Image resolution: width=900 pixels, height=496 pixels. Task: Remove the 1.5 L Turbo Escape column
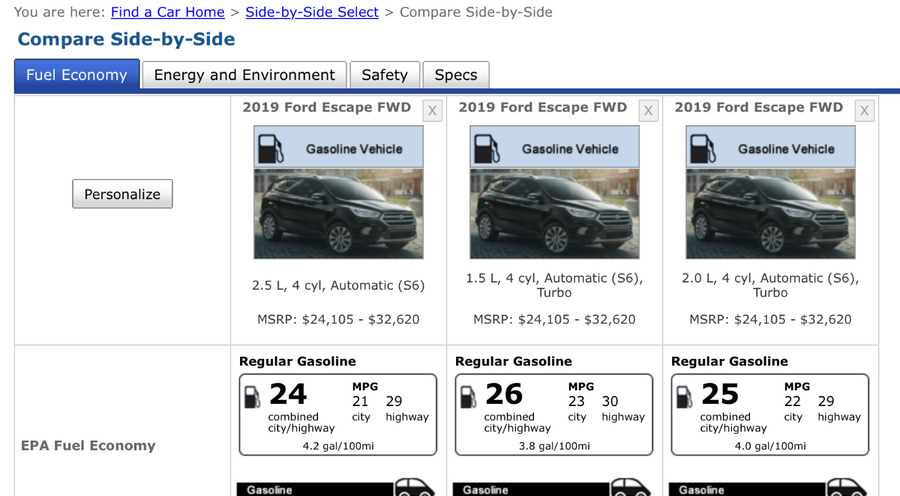click(648, 111)
